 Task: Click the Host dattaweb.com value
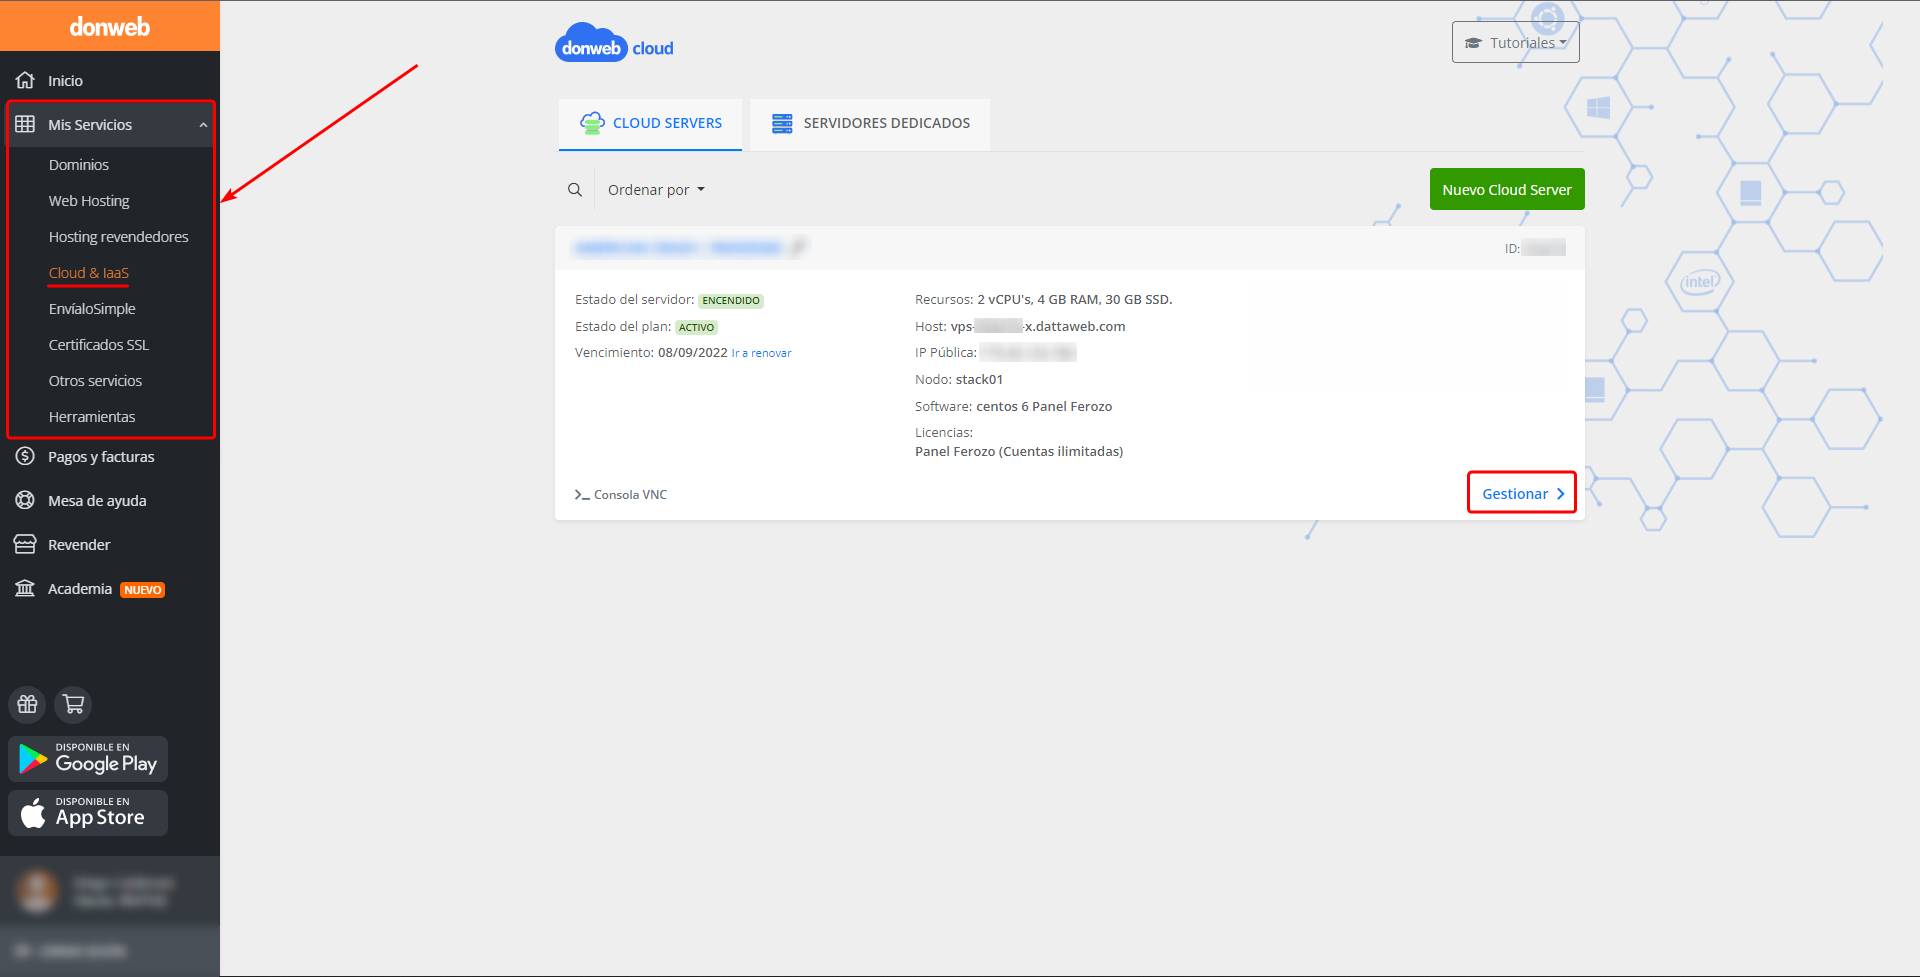[x=1038, y=326]
